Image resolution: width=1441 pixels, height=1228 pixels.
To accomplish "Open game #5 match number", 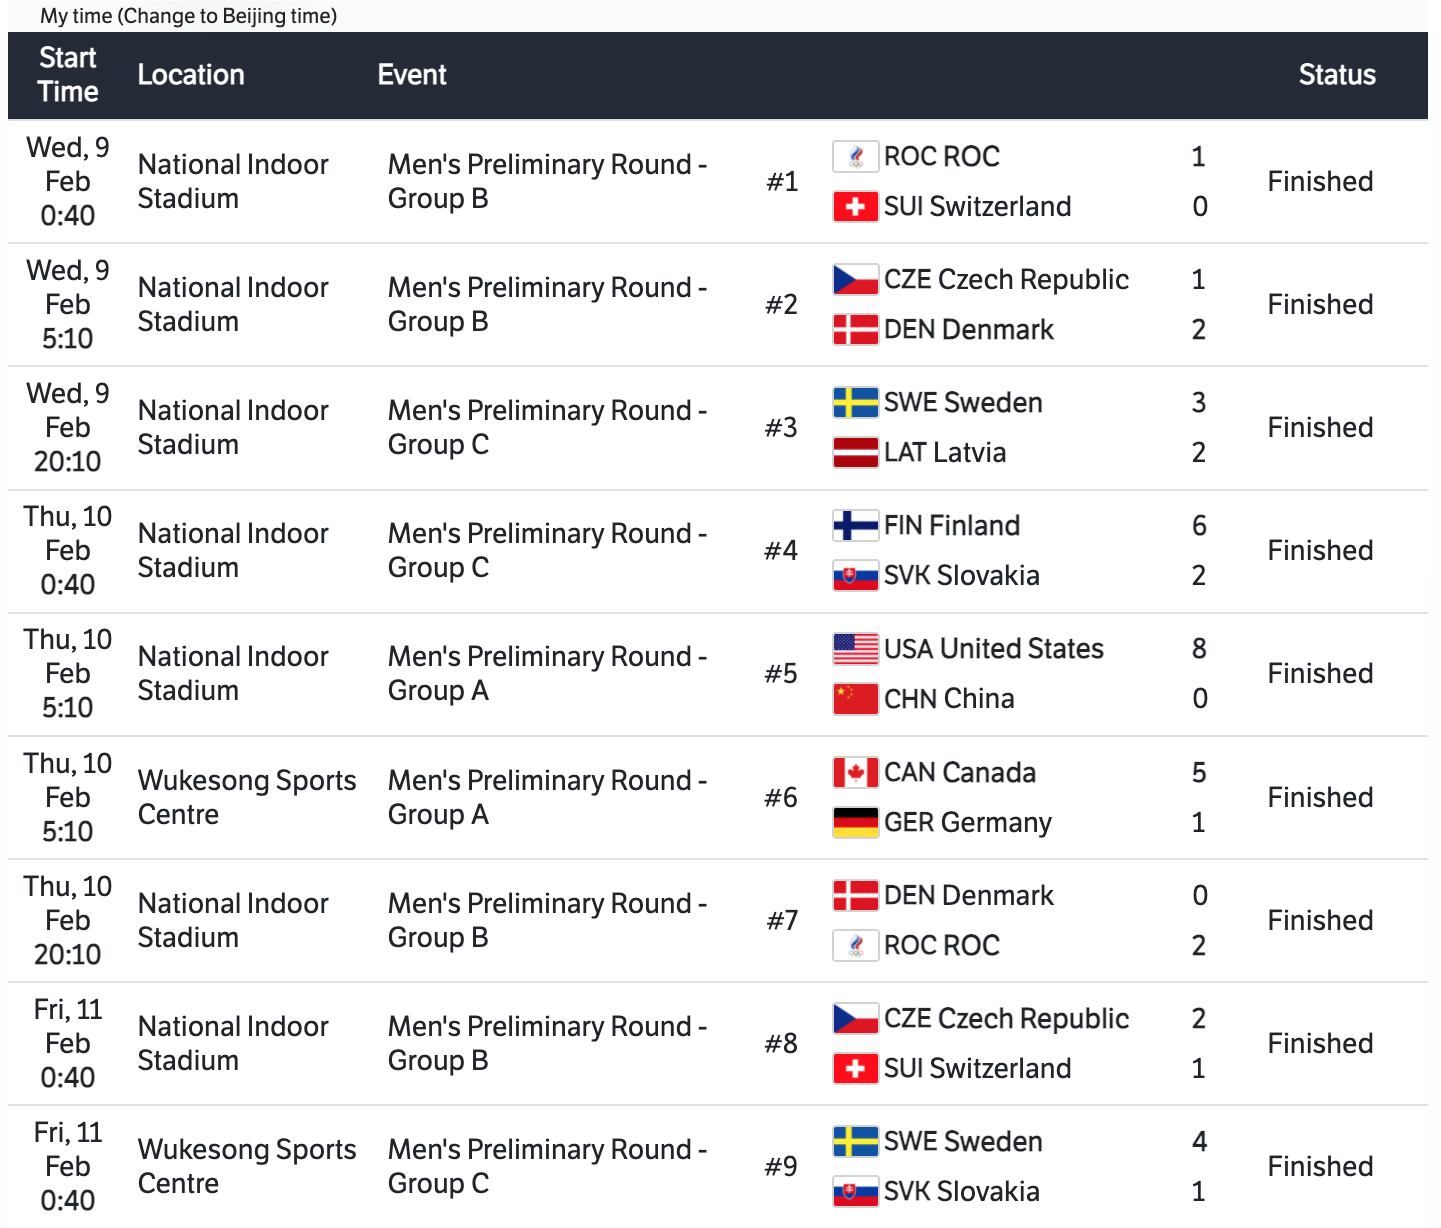I will [781, 674].
